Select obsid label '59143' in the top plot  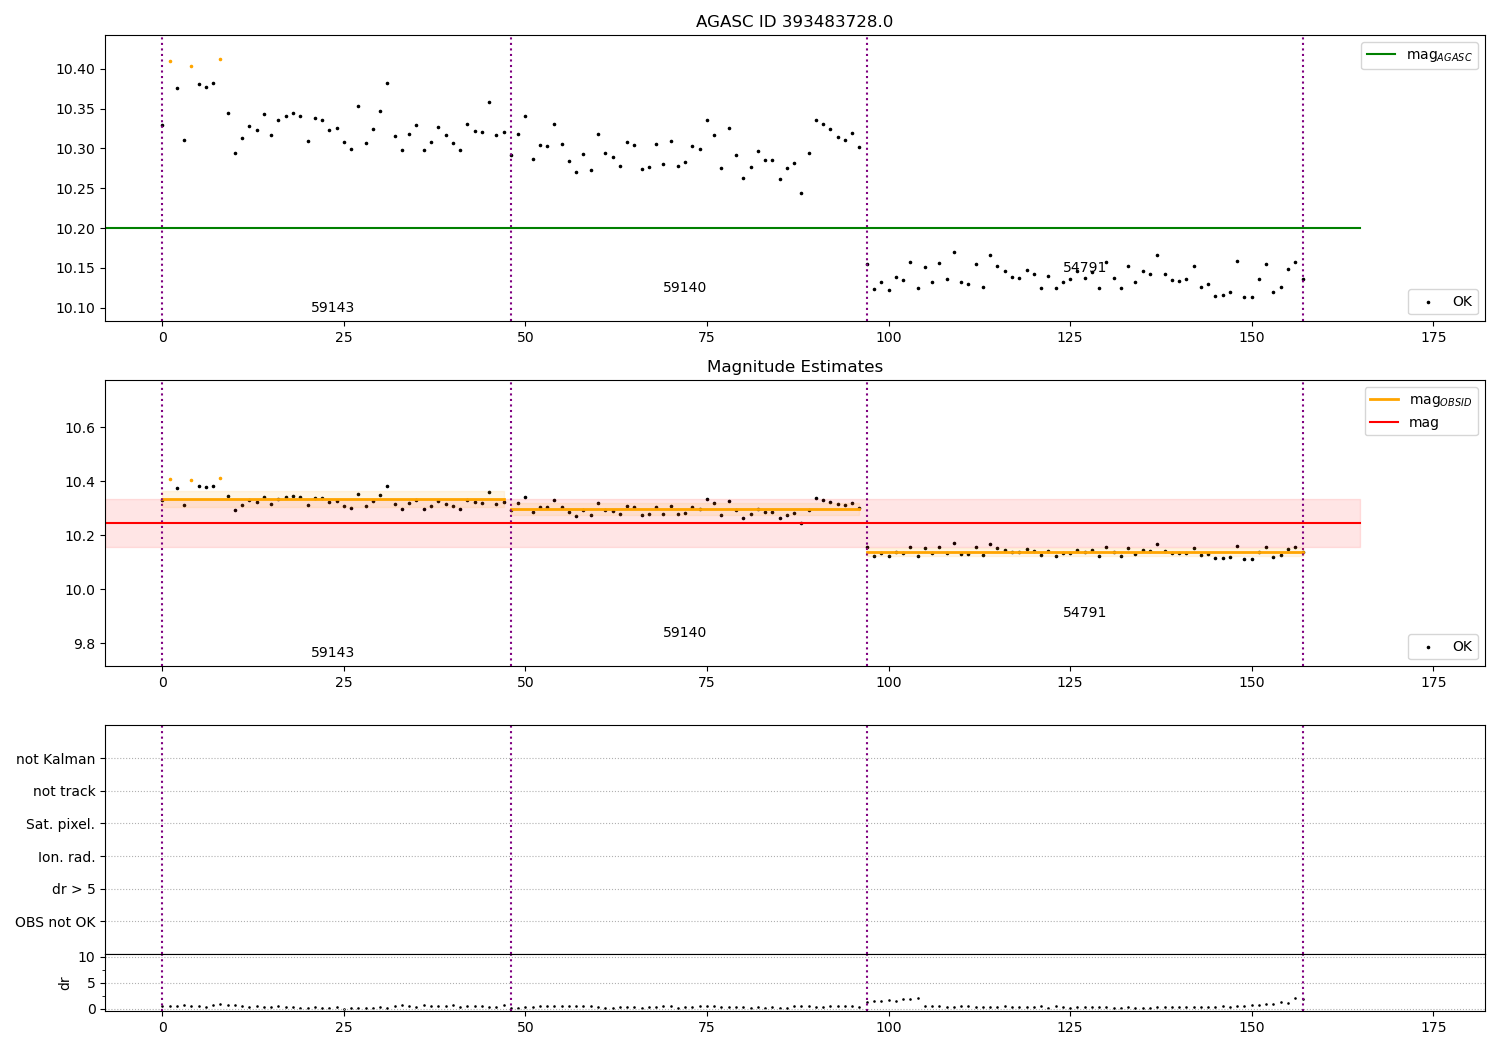pyautogui.click(x=332, y=308)
